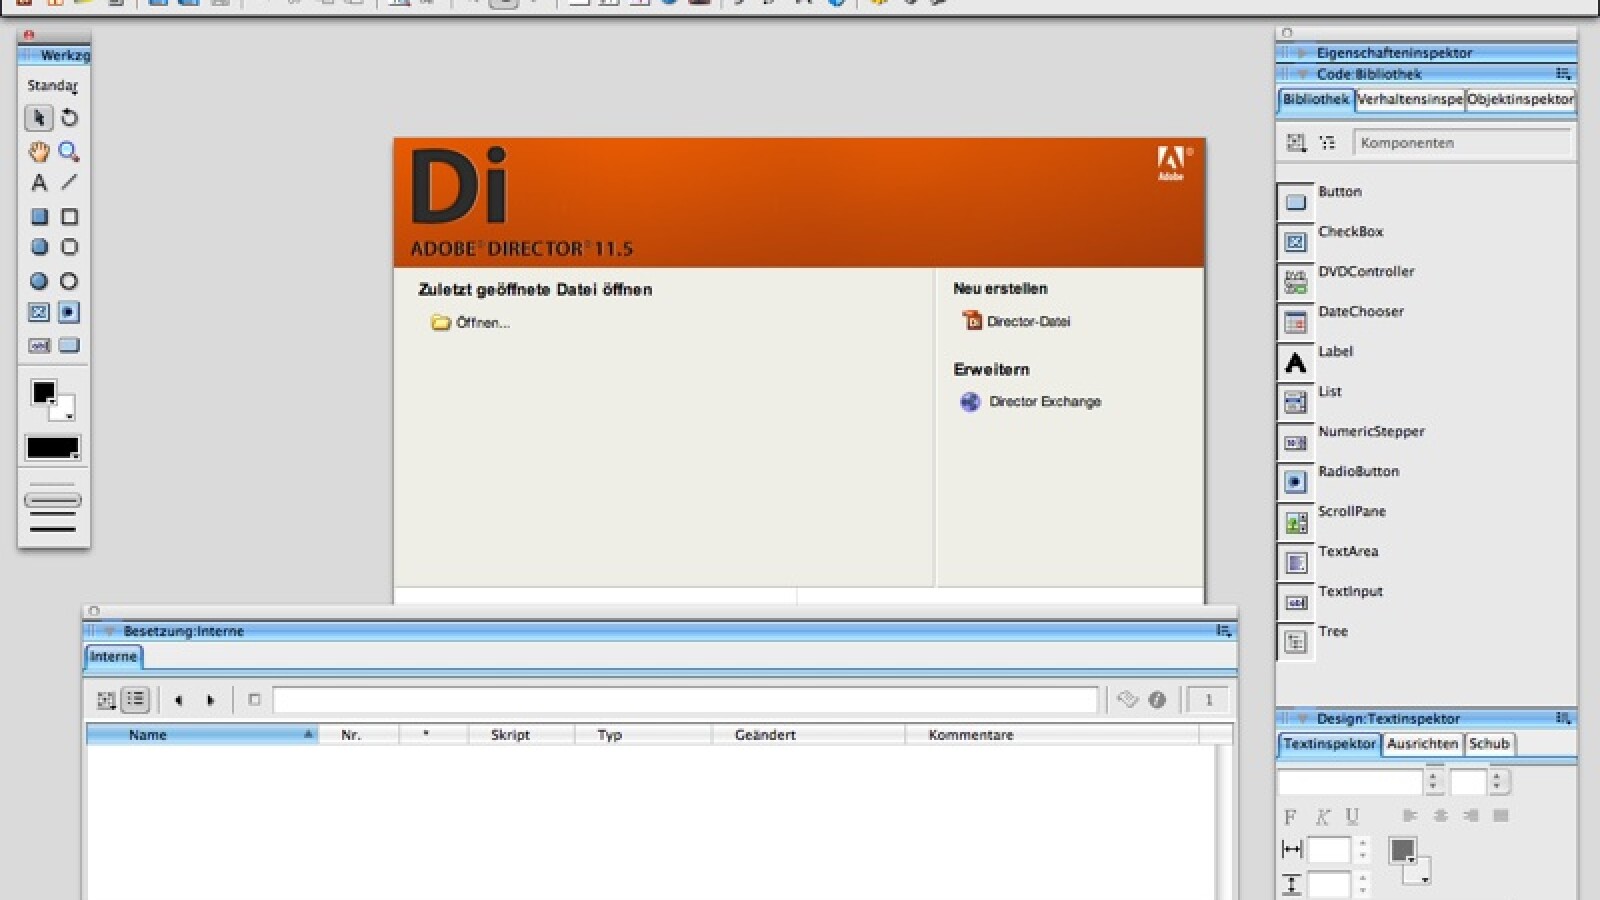Click the cast member name input field
Image resolution: width=1600 pixels, height=900 pixels.
pyautogui.click(x=685, y=700)
